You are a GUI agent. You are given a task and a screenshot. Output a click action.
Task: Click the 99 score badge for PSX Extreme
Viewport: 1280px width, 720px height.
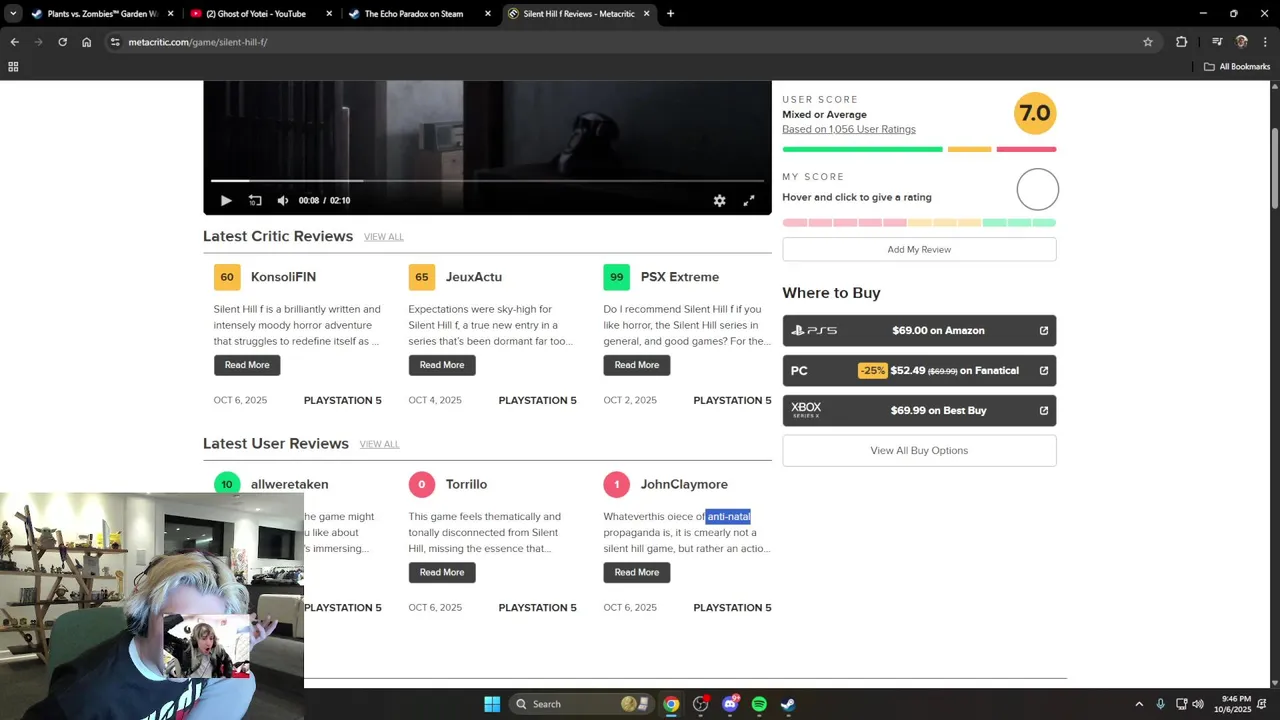[617, 277]
